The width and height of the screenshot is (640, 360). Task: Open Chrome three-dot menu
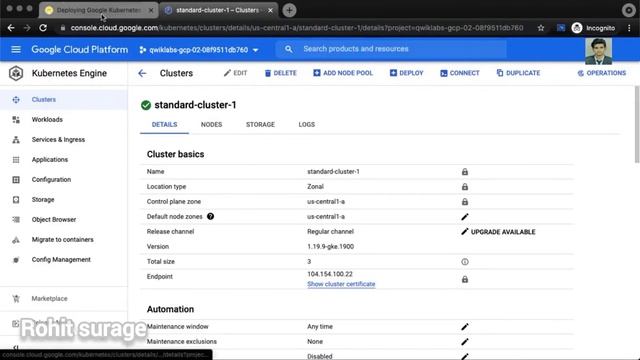[629, 28]
